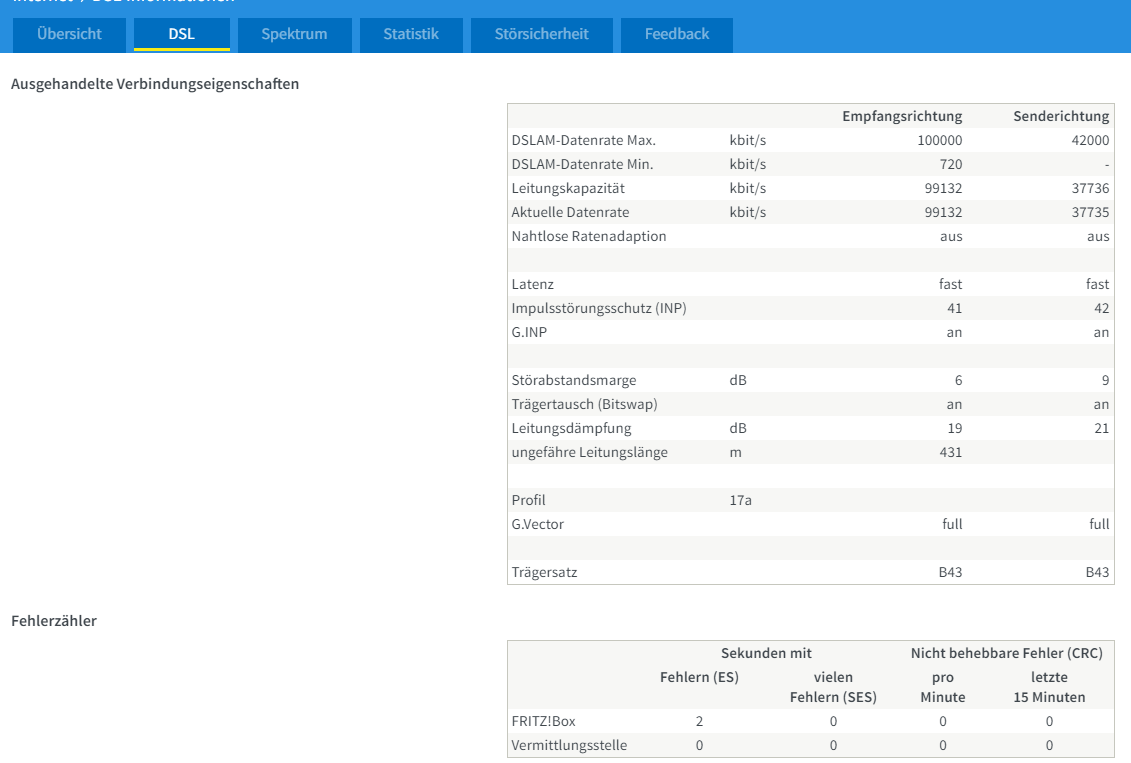Open the Übersicht tab
The width and height of the screenshot is (1131, 763).
click(69, 34)
